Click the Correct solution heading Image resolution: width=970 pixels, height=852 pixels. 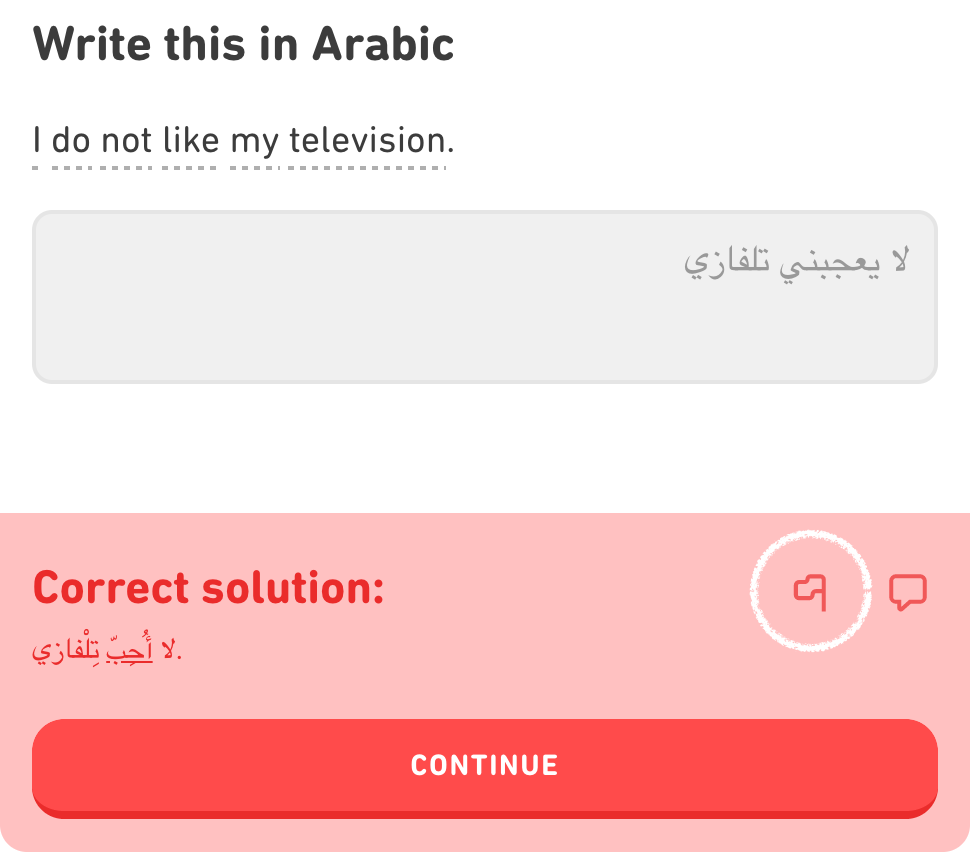(x=207, y=588)
